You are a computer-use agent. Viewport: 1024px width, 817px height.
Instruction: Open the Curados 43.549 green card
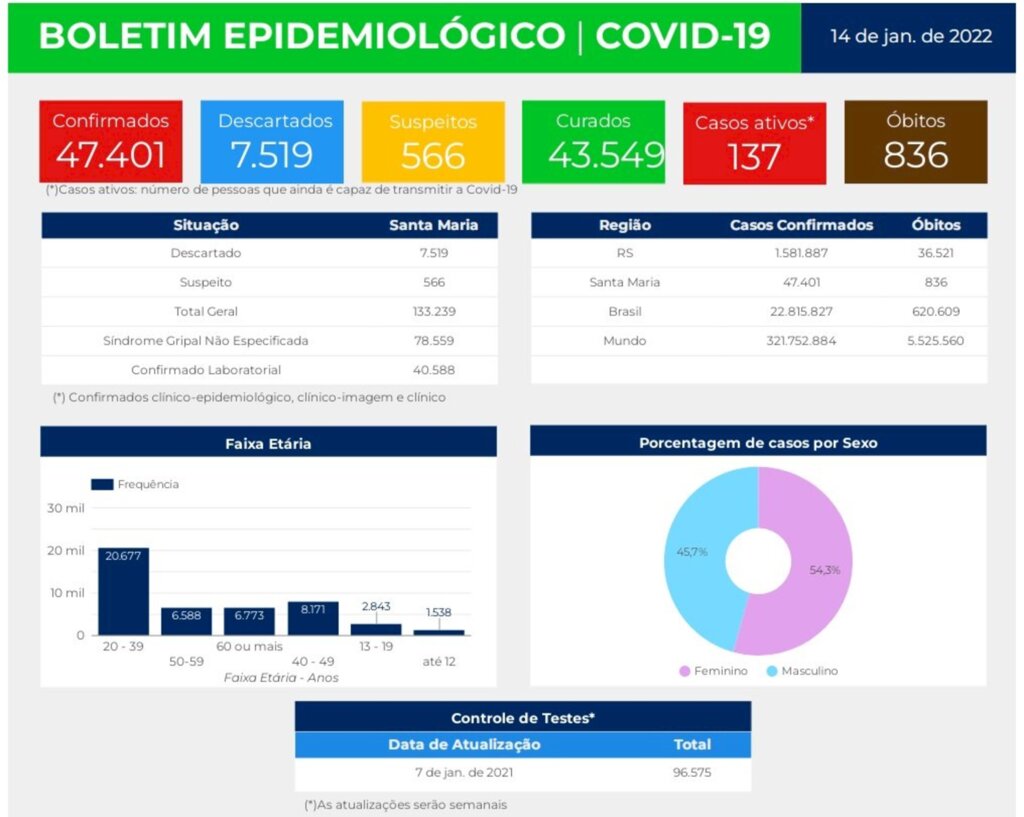pos(594,142)
